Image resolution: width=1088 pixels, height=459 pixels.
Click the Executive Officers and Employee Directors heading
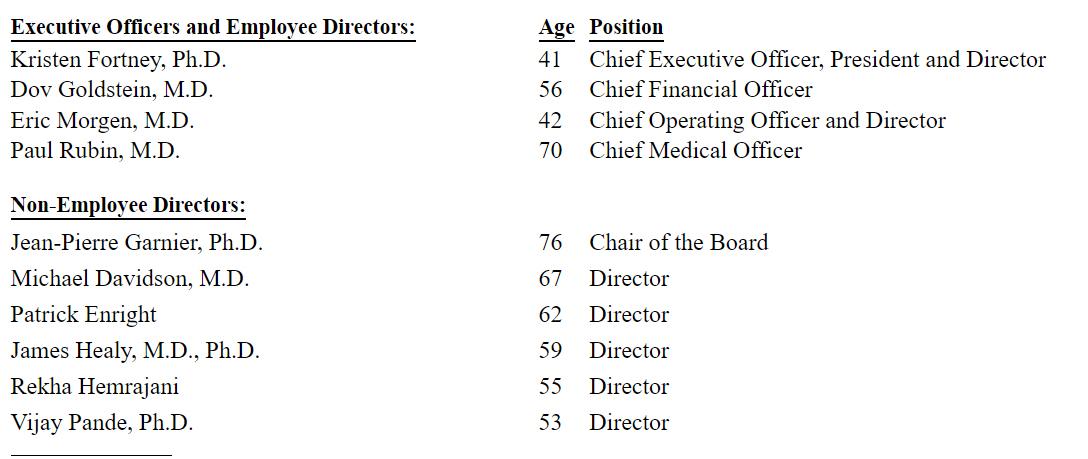click(212, 28)
